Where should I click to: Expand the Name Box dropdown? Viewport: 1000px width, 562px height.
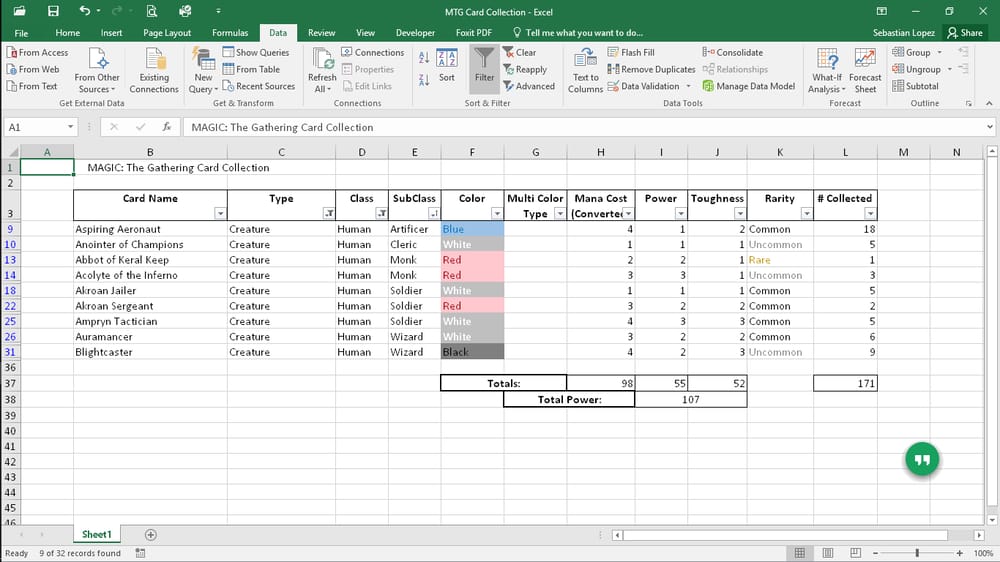click(70, 127)
